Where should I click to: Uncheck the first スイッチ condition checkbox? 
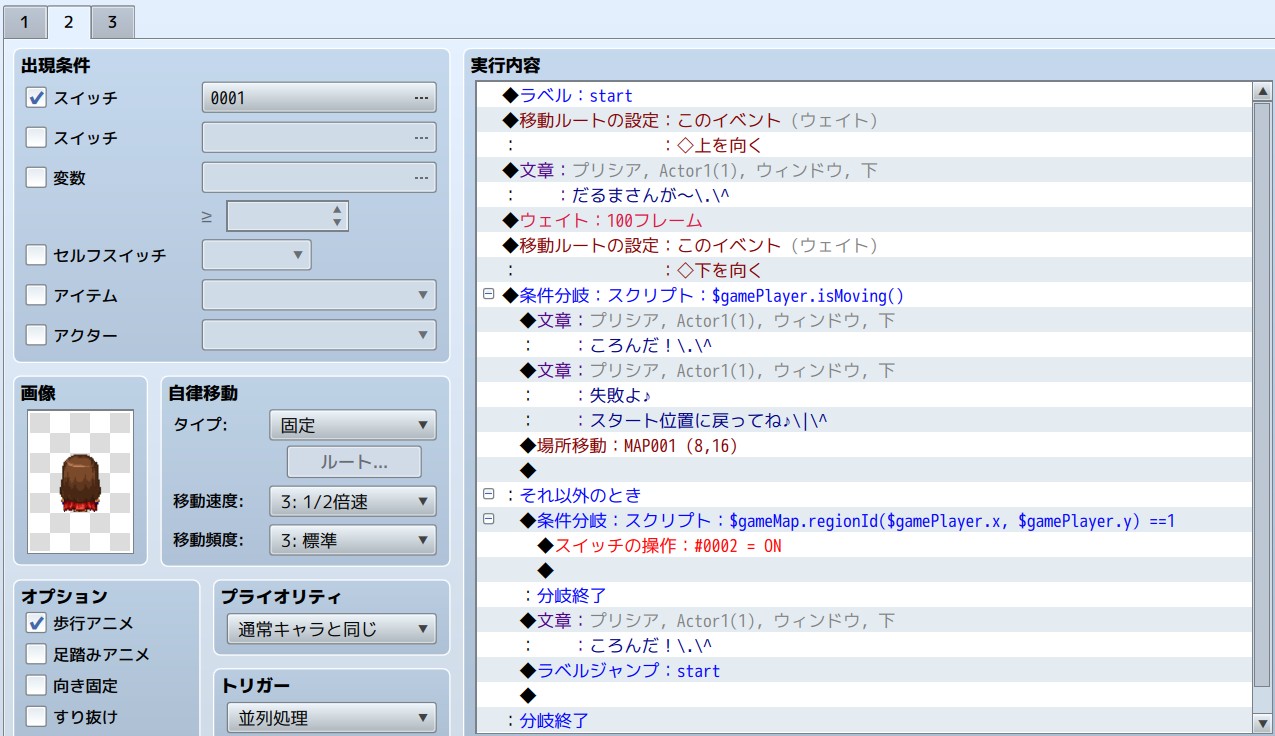click(x=36, y=98)
